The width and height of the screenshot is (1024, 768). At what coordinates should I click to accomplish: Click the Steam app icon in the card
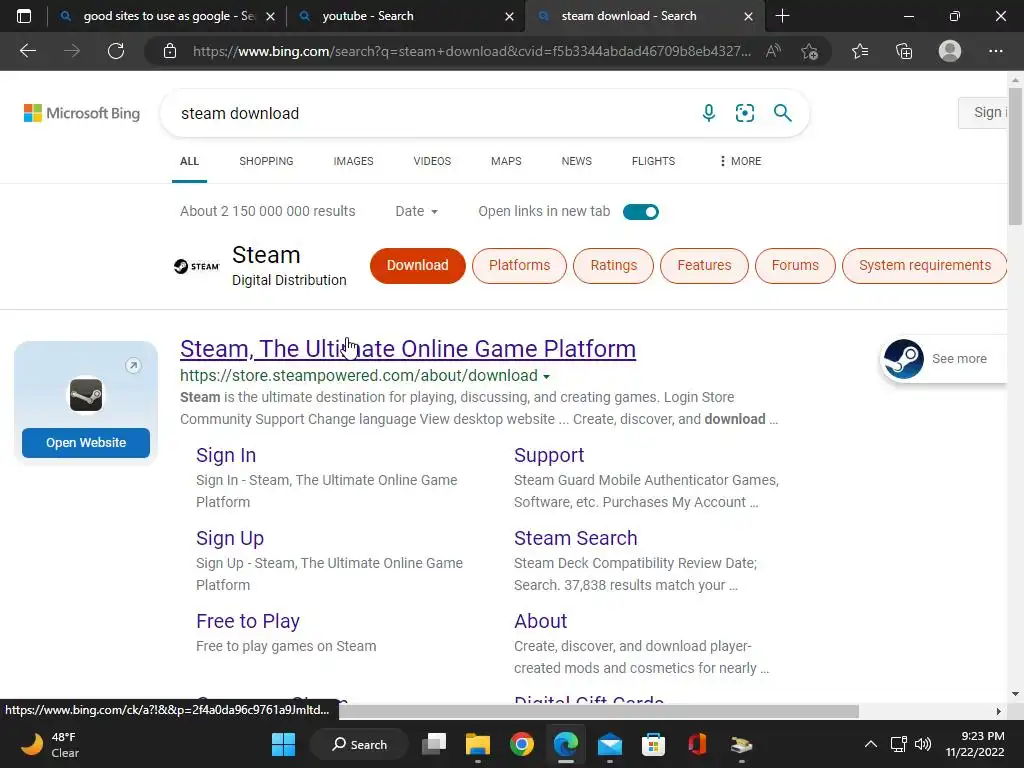point(86,395)
